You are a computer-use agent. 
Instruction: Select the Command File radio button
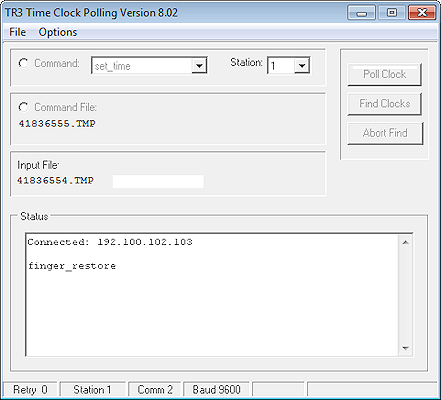click(x=24, y=107)
